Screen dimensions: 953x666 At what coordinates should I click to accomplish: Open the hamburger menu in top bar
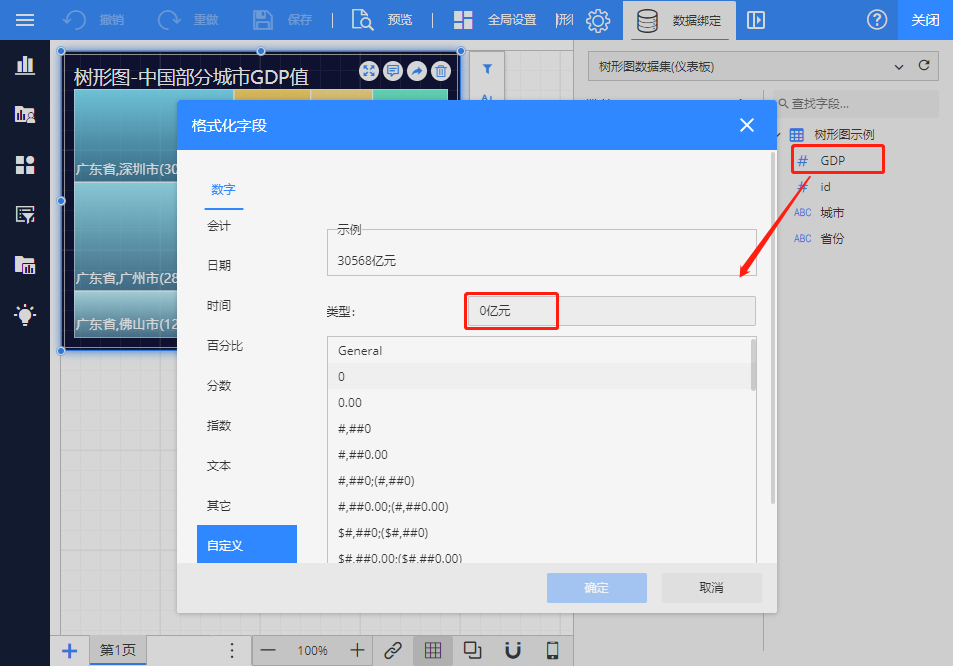(25, 20)
